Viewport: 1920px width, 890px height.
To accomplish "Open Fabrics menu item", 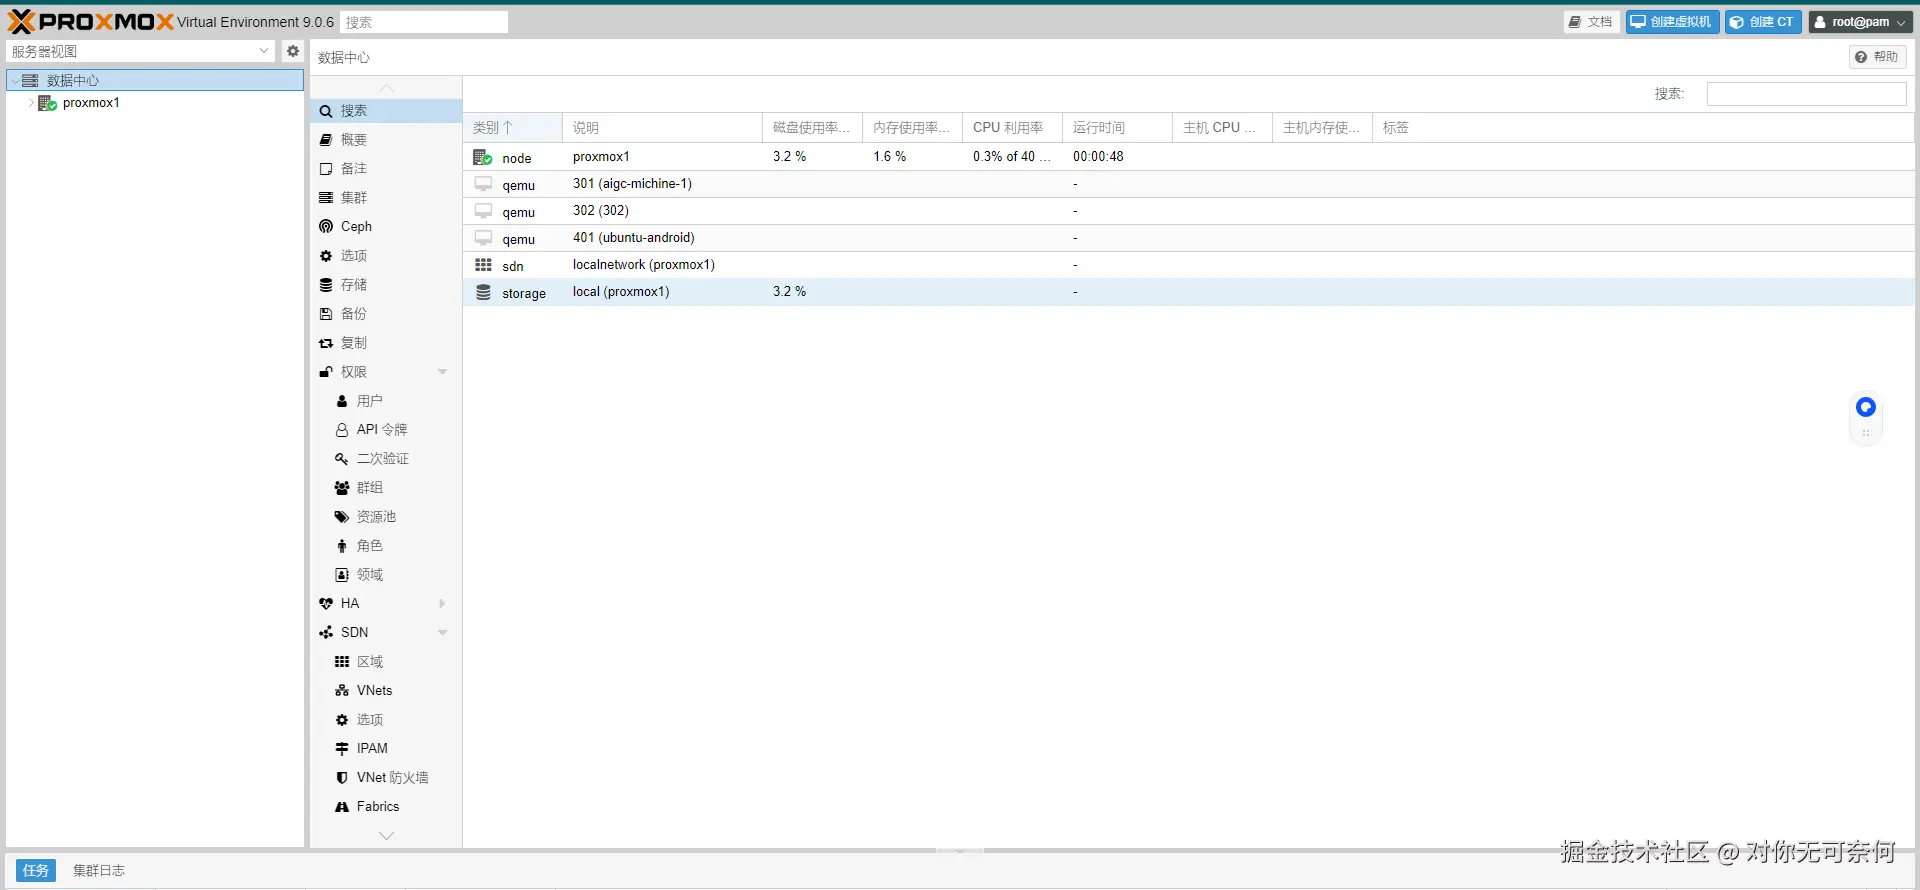I will [386, 807].
